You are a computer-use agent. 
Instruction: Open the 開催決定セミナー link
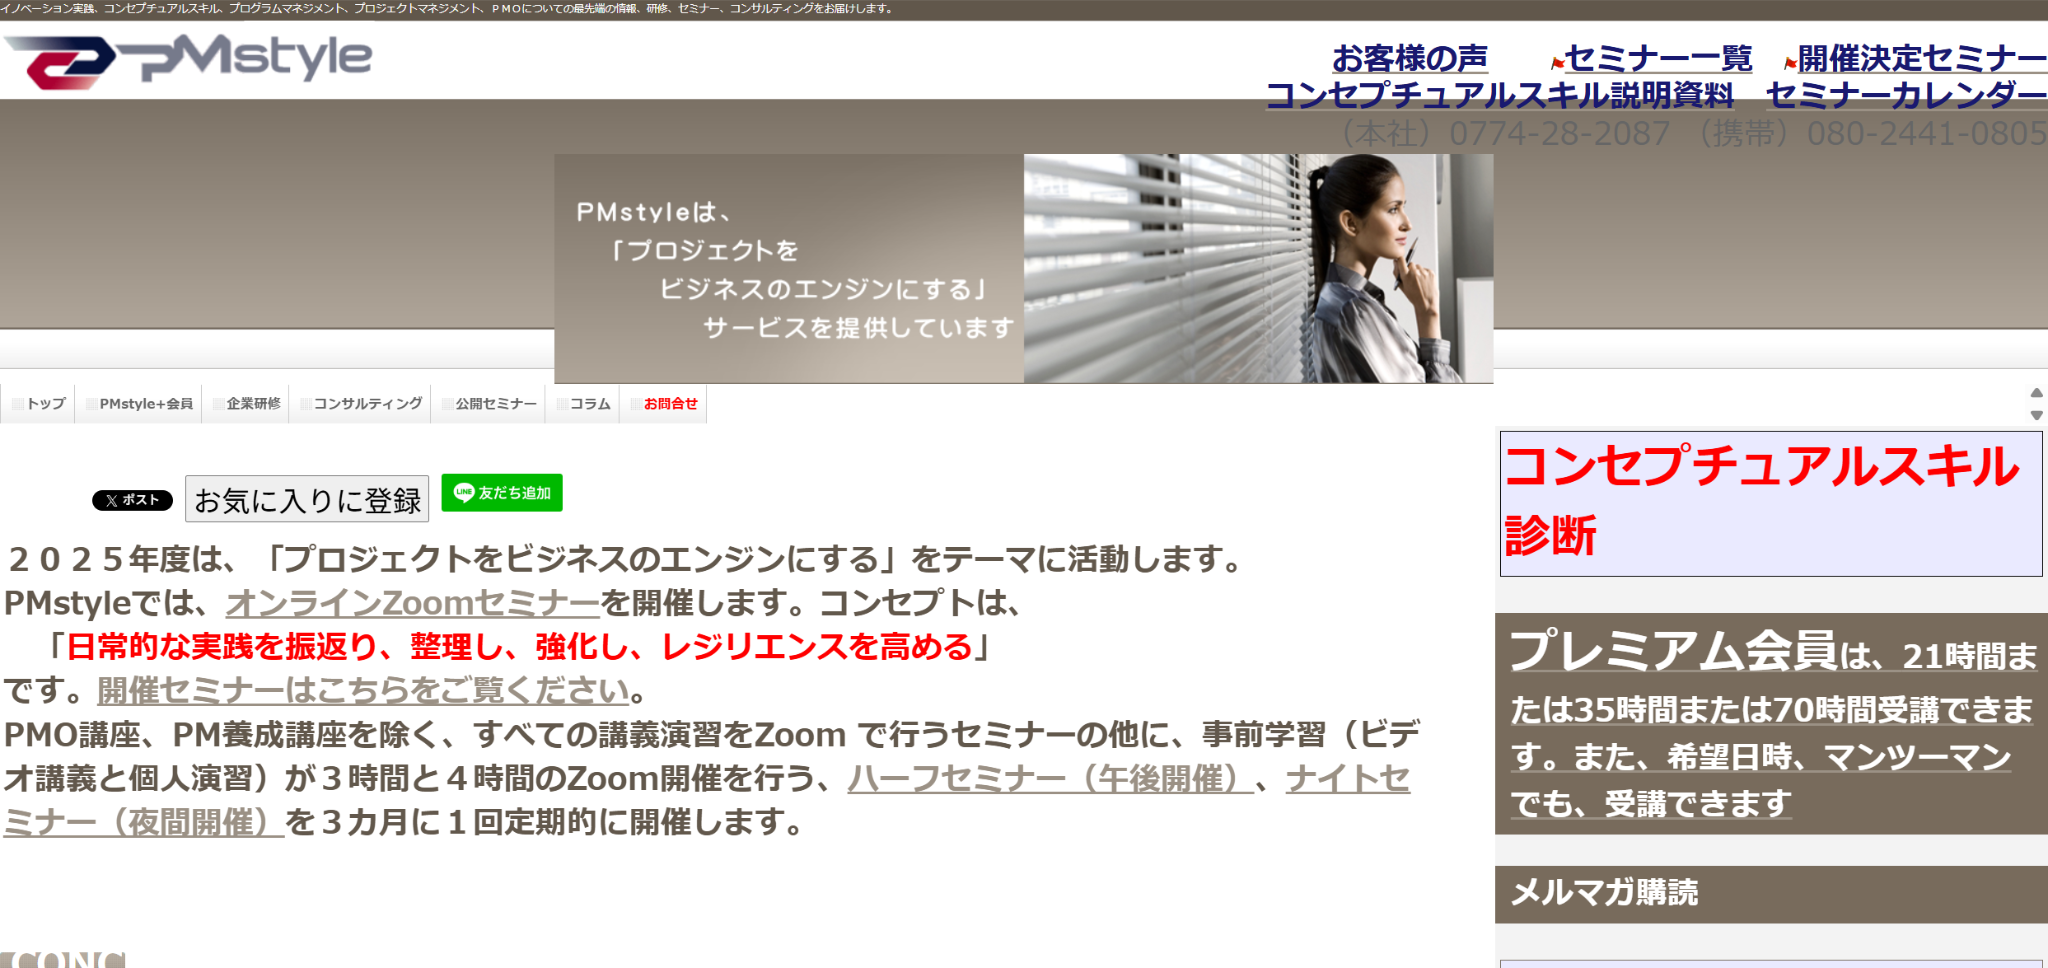pos(1922,58)
